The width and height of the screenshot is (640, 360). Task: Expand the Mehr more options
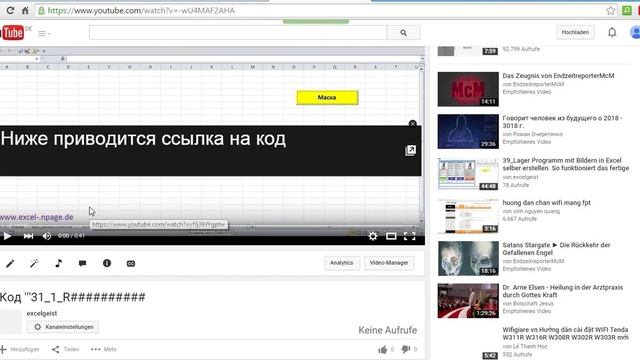tap(104, 349)
